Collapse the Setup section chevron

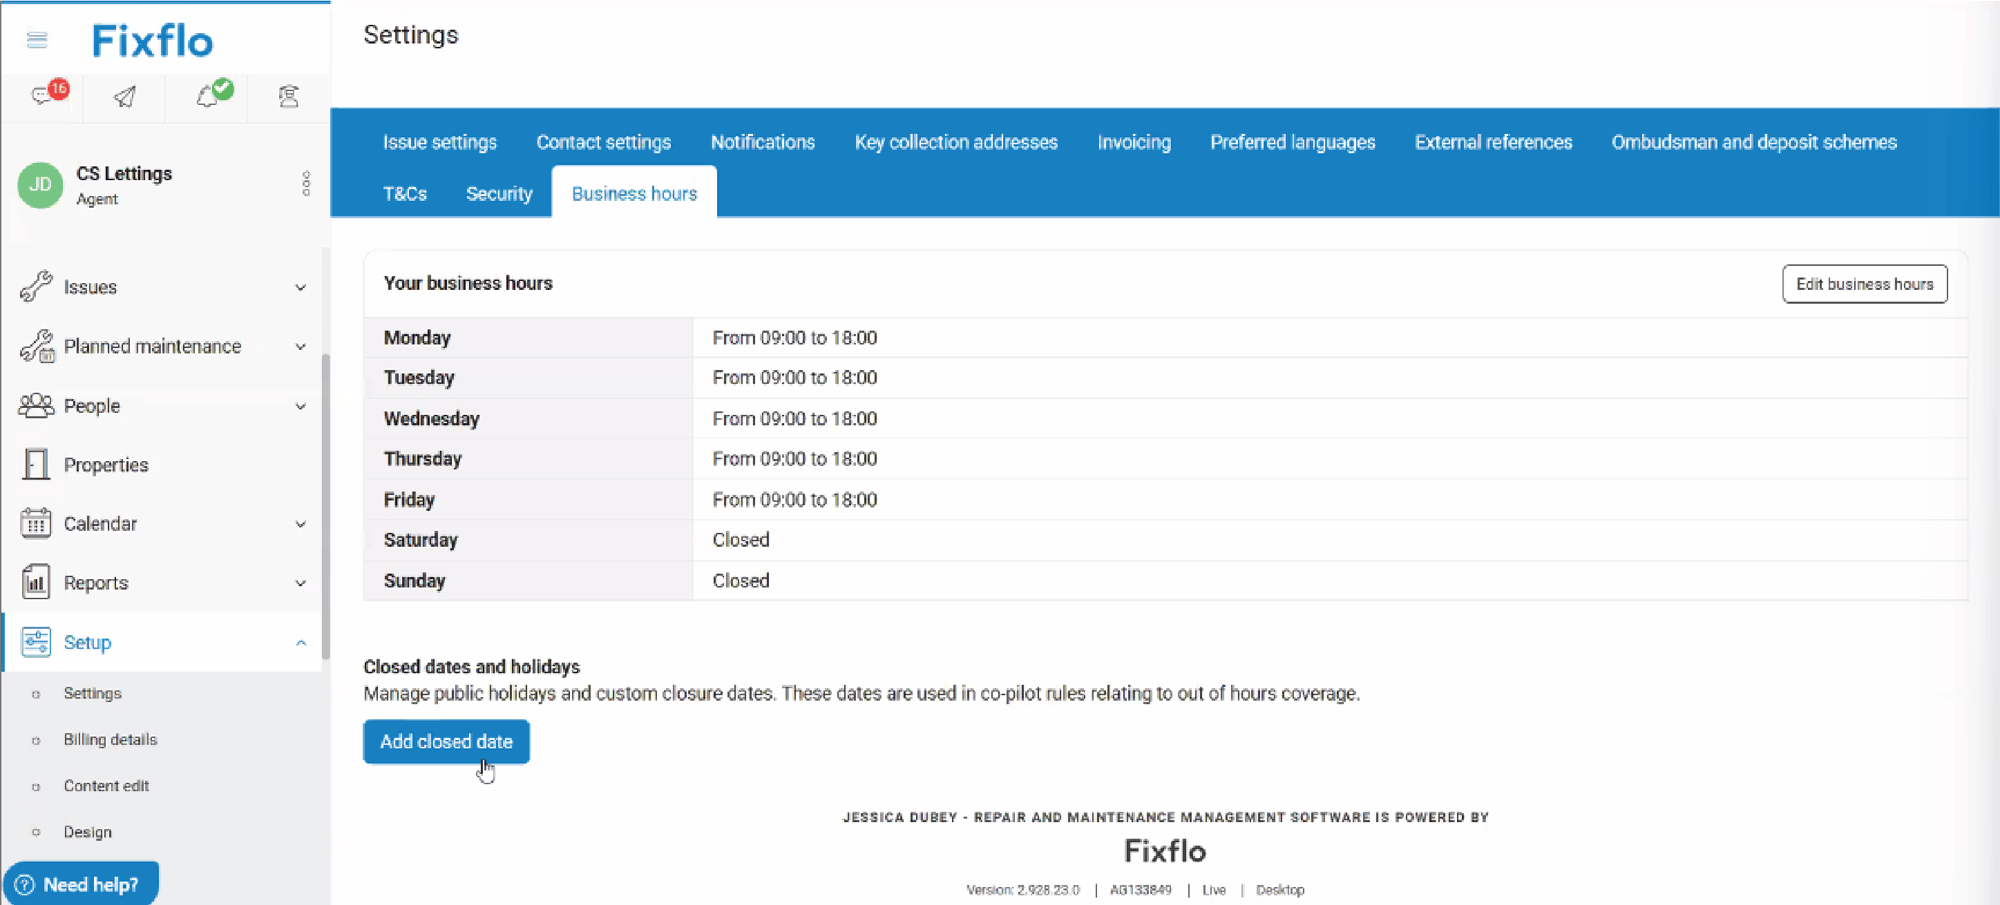pyautogui.click(x=300, y=643)
